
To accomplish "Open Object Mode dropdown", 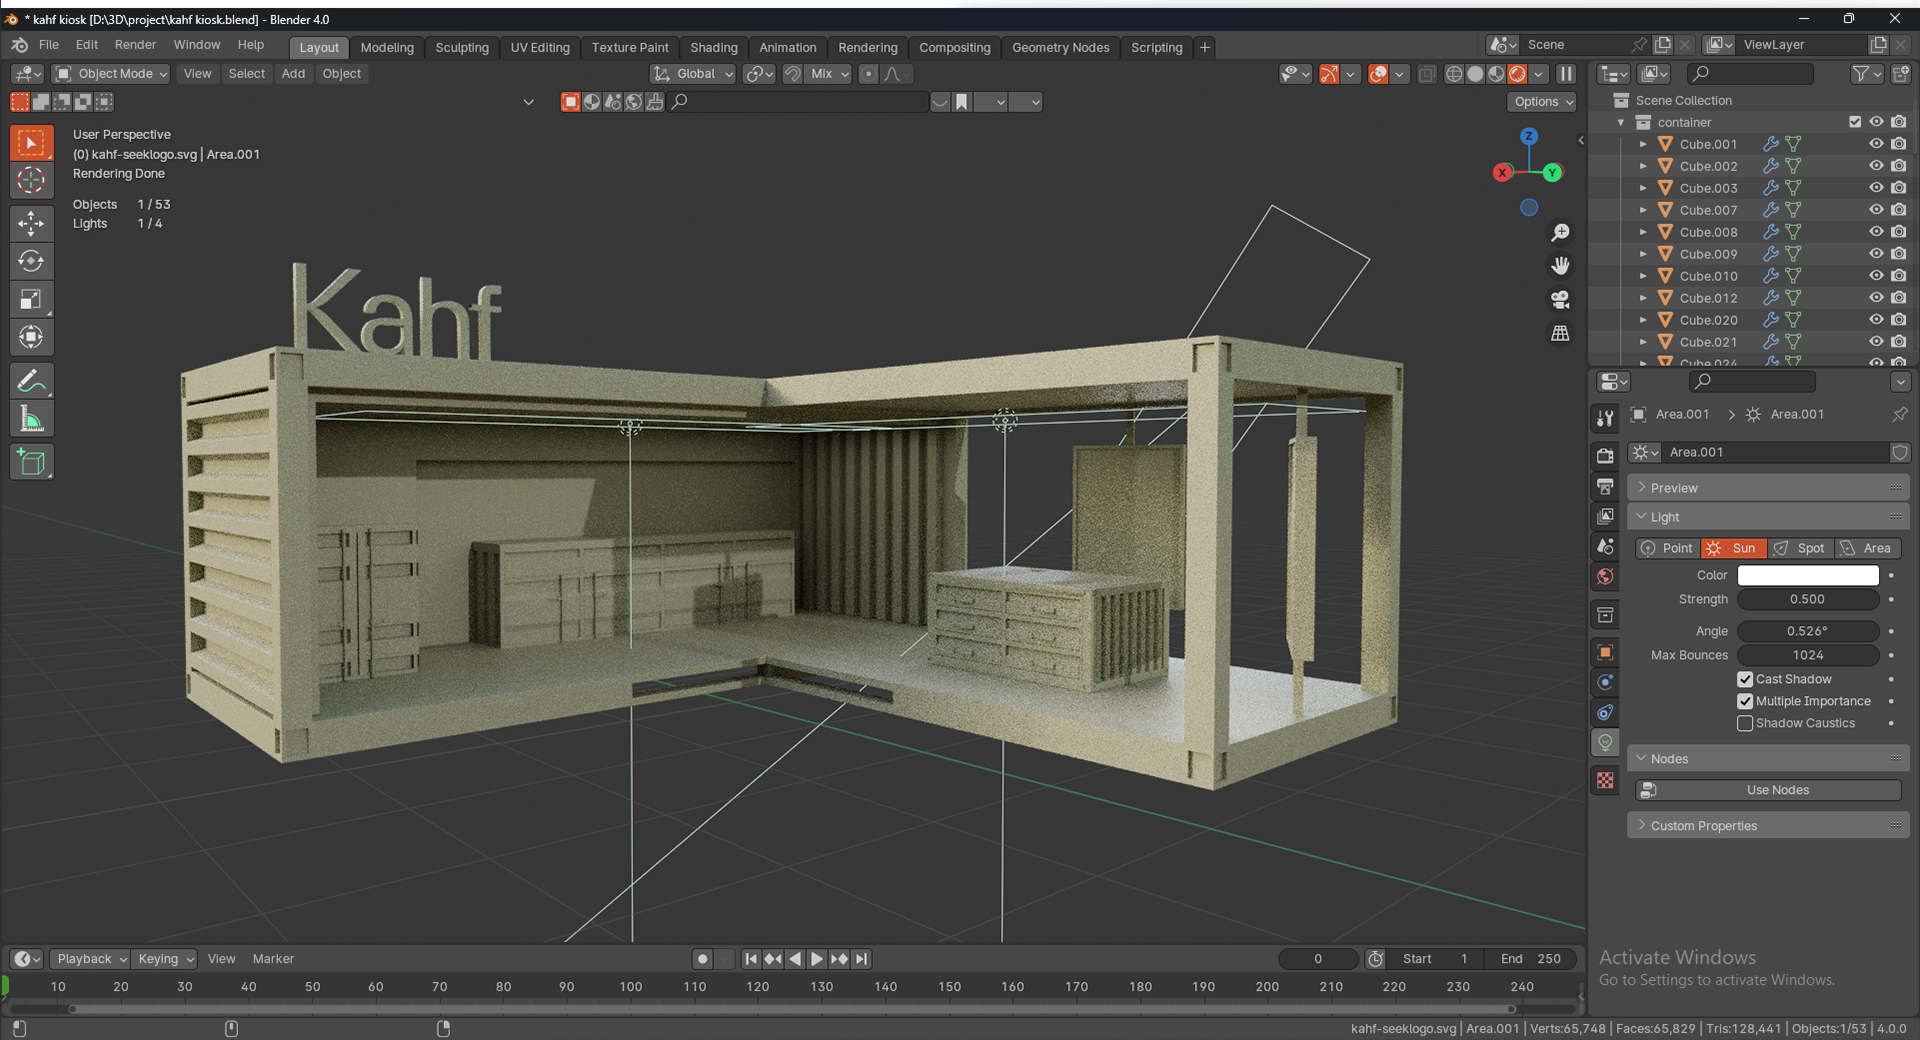I will (x=111, y=74).
